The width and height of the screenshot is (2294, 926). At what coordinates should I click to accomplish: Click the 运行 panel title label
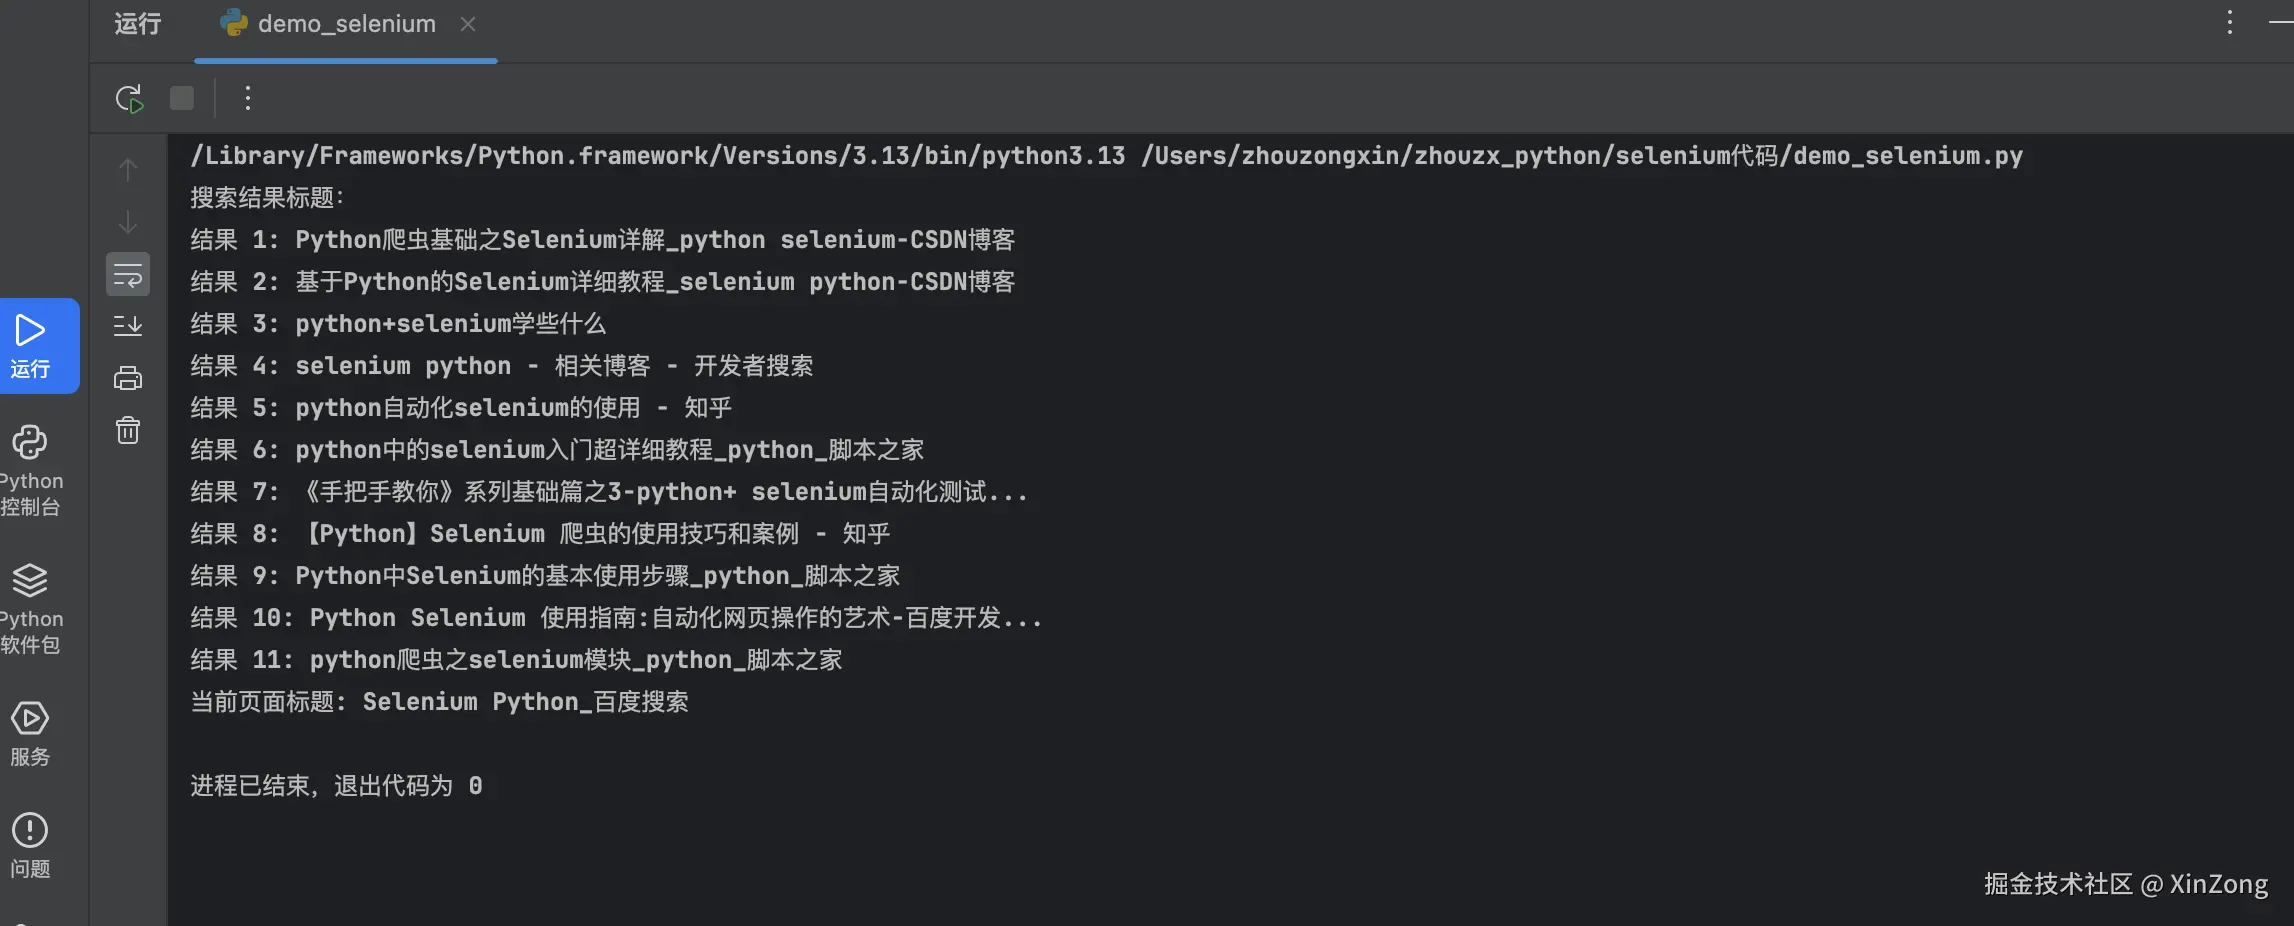click(x=137, y=24)
